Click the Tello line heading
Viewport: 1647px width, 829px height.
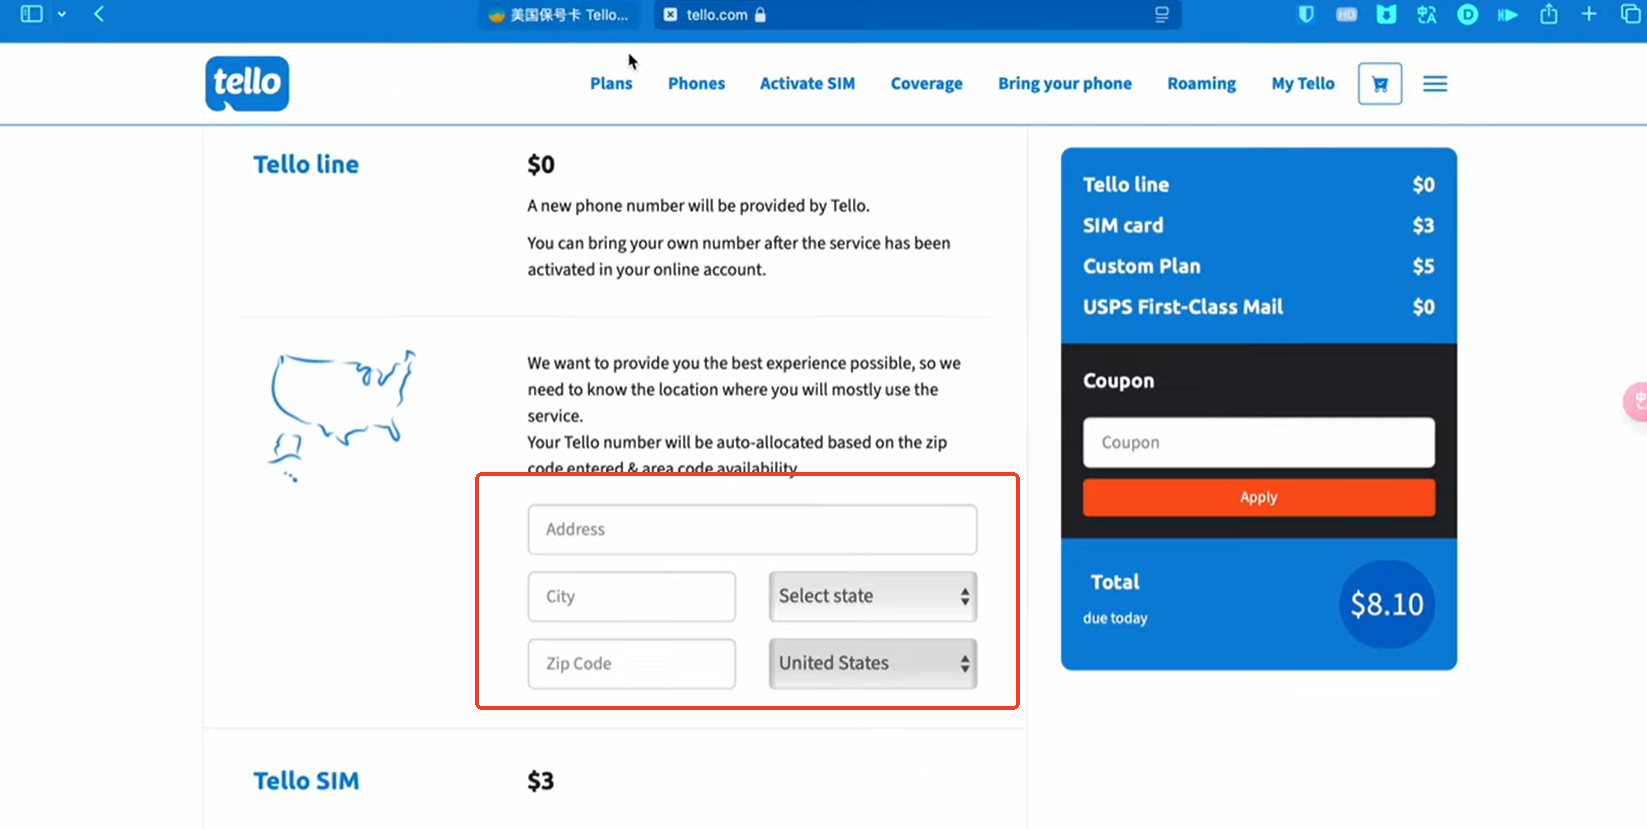click(306, 164)
